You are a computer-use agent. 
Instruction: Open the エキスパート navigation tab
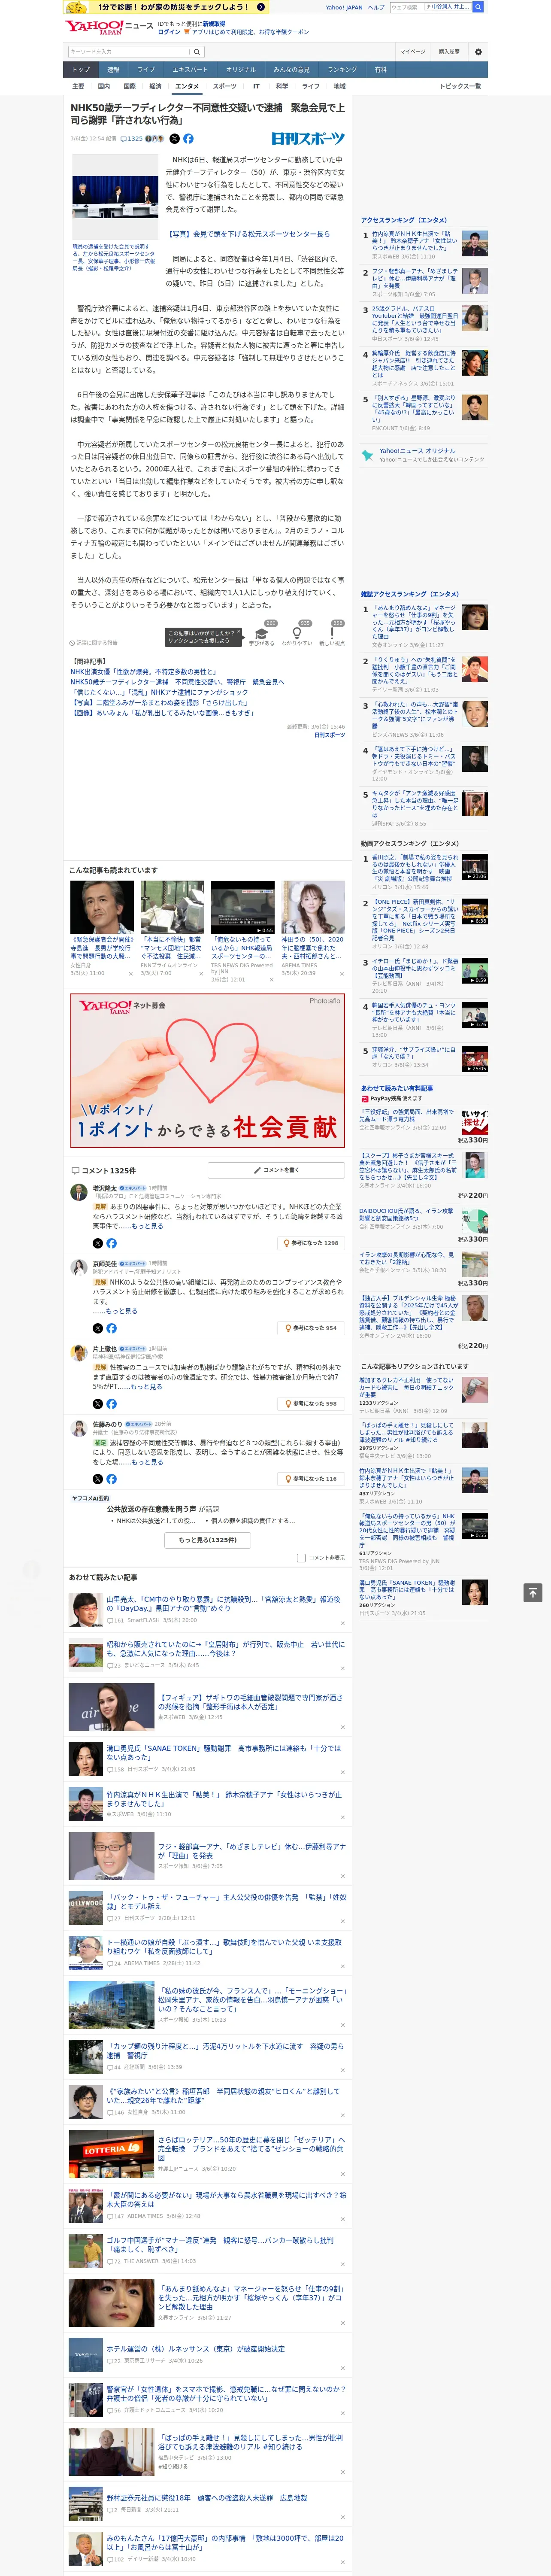(x=190, y=69)
